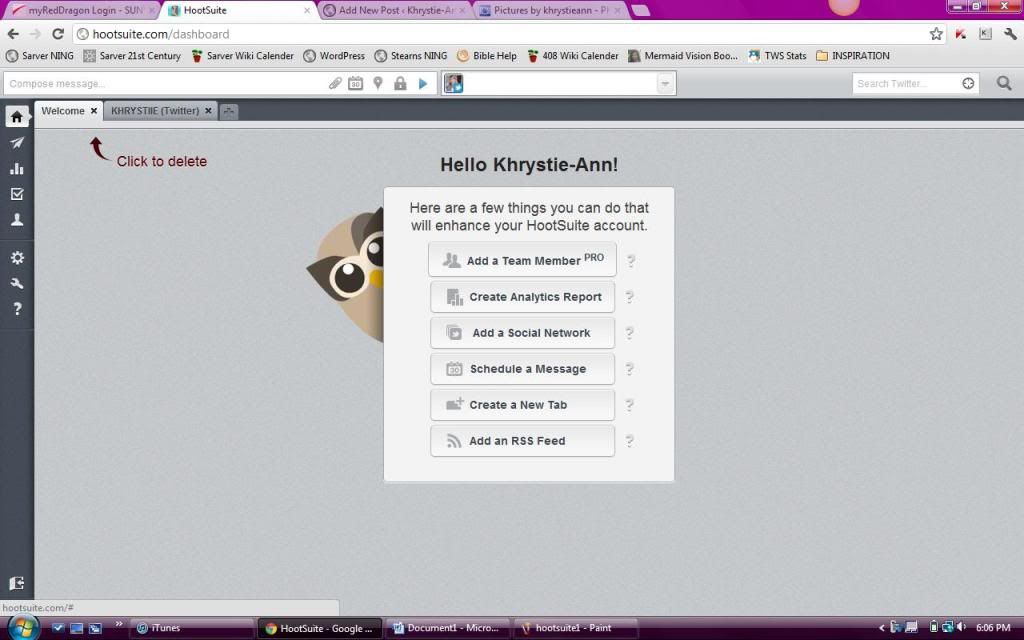The width and height of the screenshot is (1024, 640).
Task: Click help icon beside Add an RSS Feed
Action: point(630,441)
